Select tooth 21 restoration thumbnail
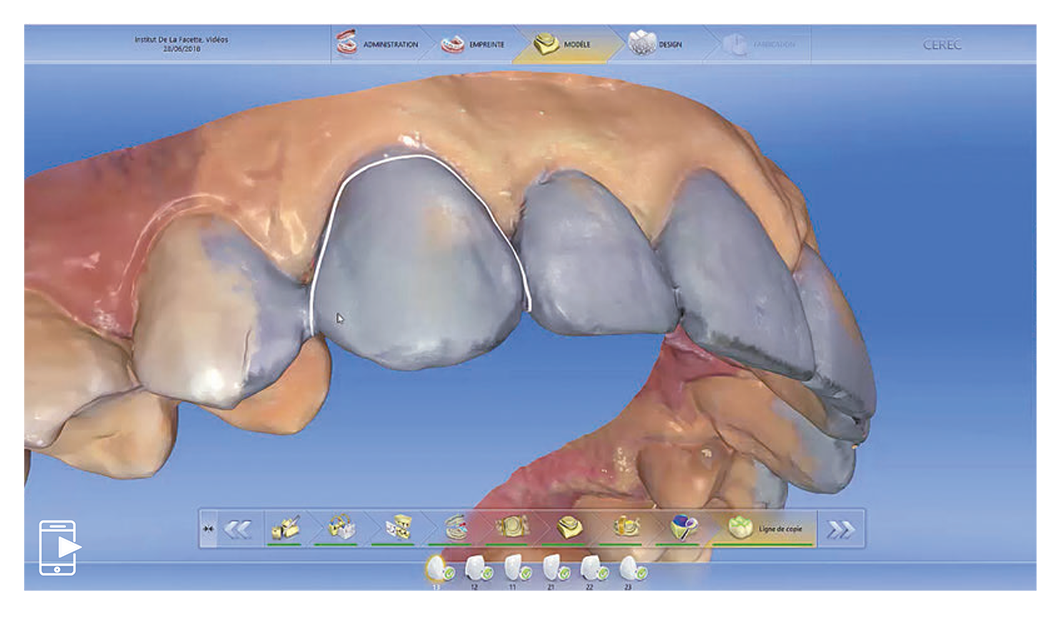1063x617 pixels. (x=553, y=570)
